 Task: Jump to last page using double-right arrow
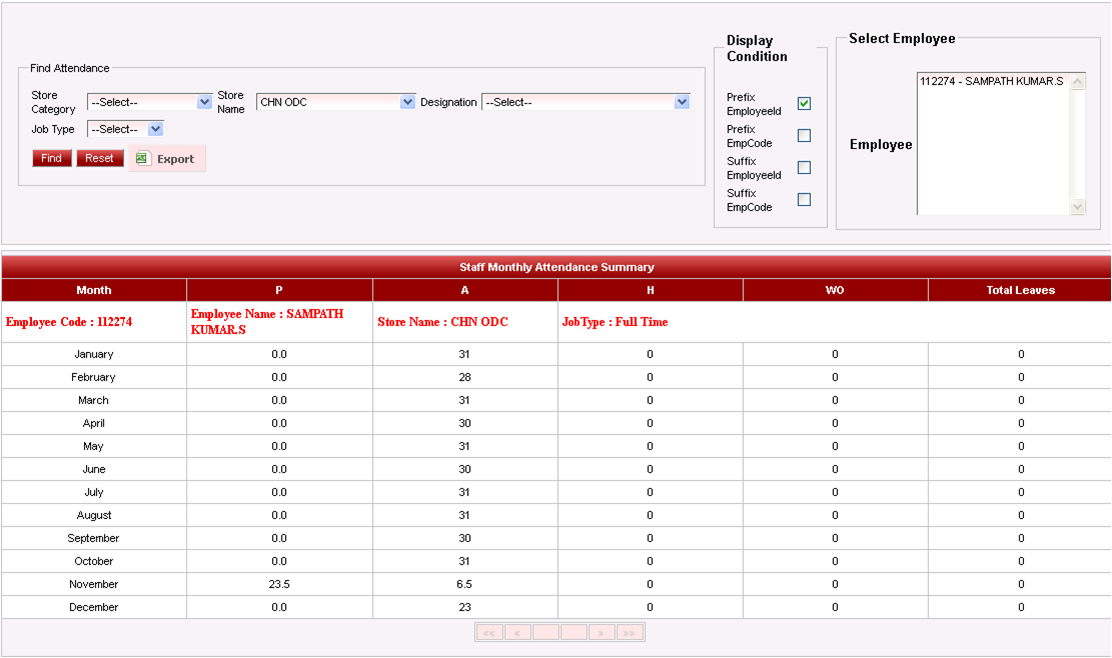(629, 632)
